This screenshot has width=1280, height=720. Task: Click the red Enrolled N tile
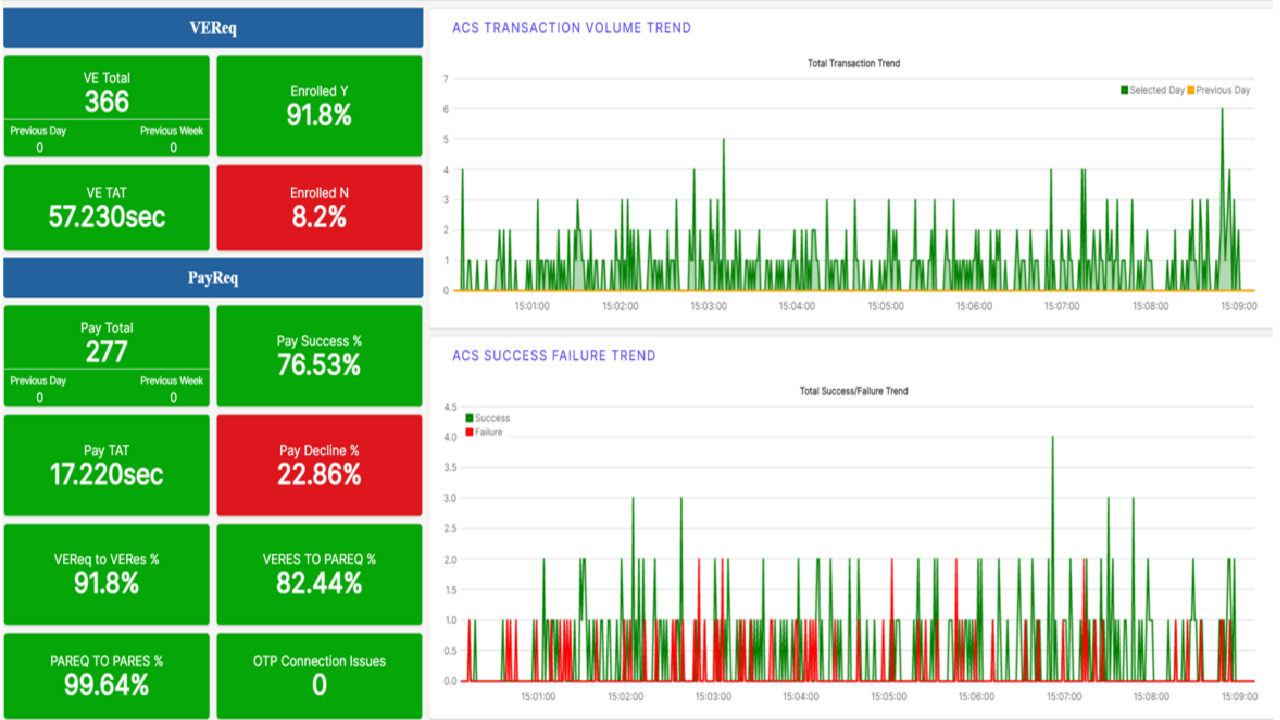coord(319,207)
